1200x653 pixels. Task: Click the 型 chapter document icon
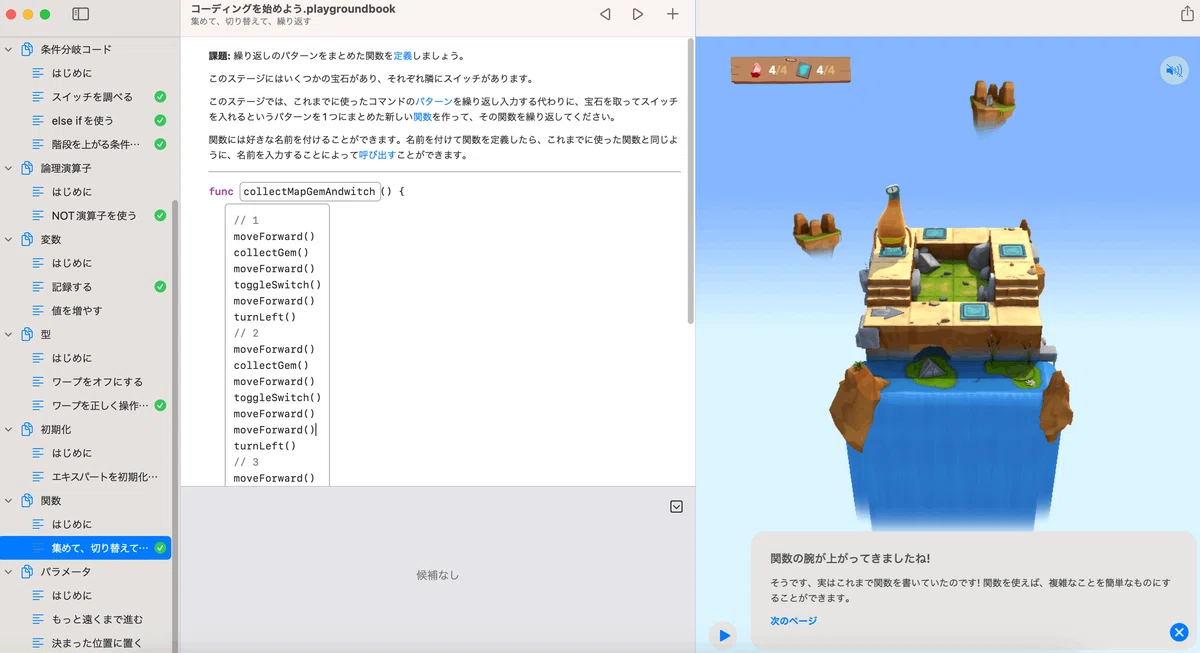tap(27, 334)
